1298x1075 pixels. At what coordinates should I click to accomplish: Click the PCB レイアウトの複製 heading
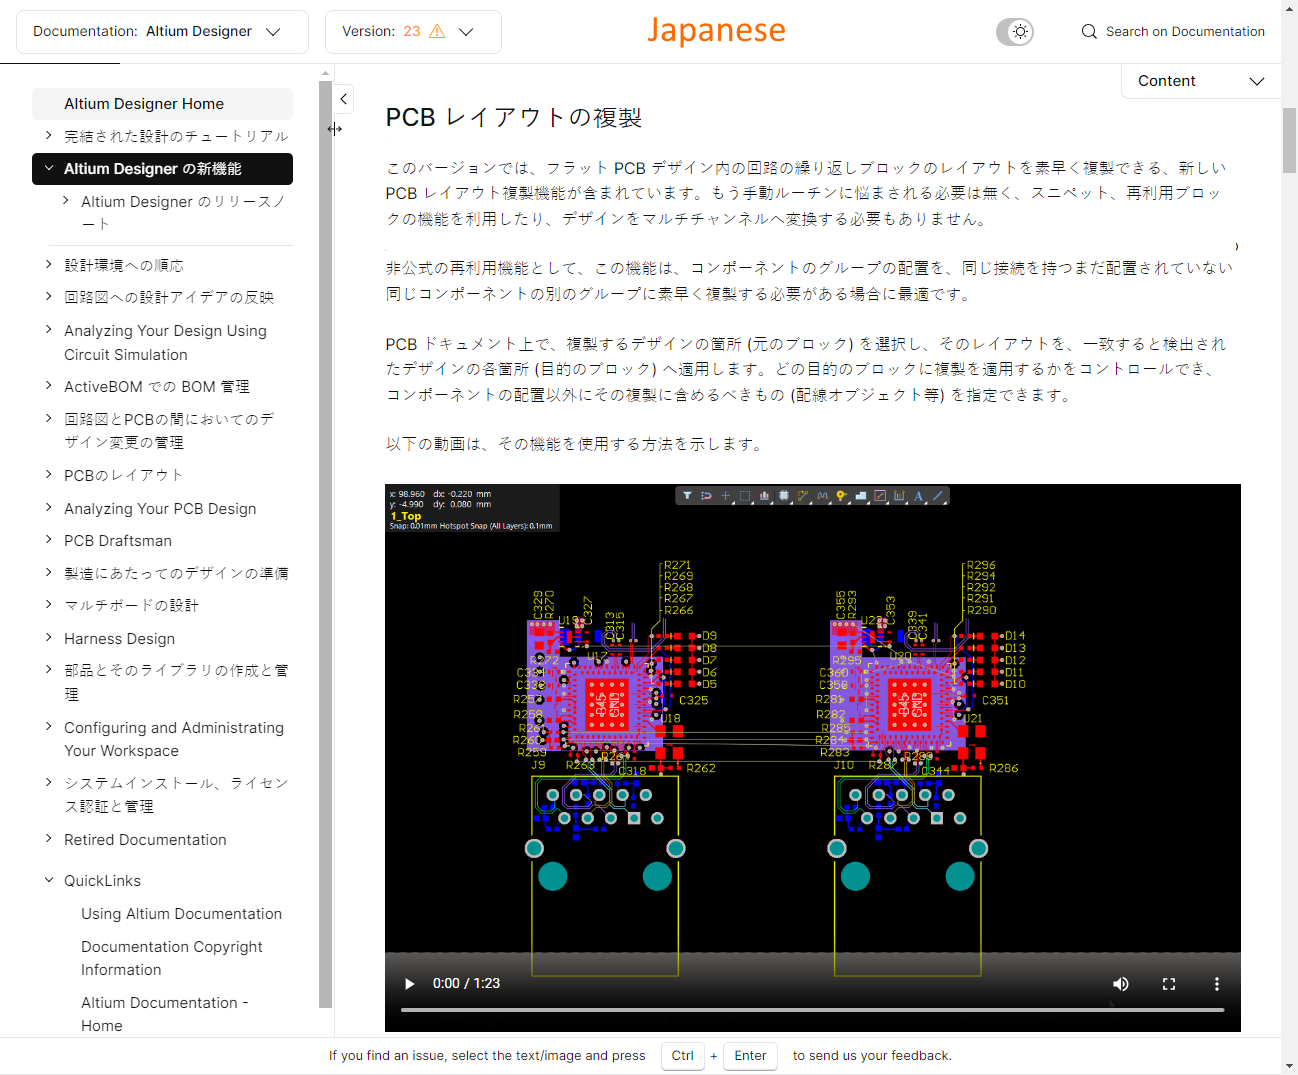pos(514,118)
